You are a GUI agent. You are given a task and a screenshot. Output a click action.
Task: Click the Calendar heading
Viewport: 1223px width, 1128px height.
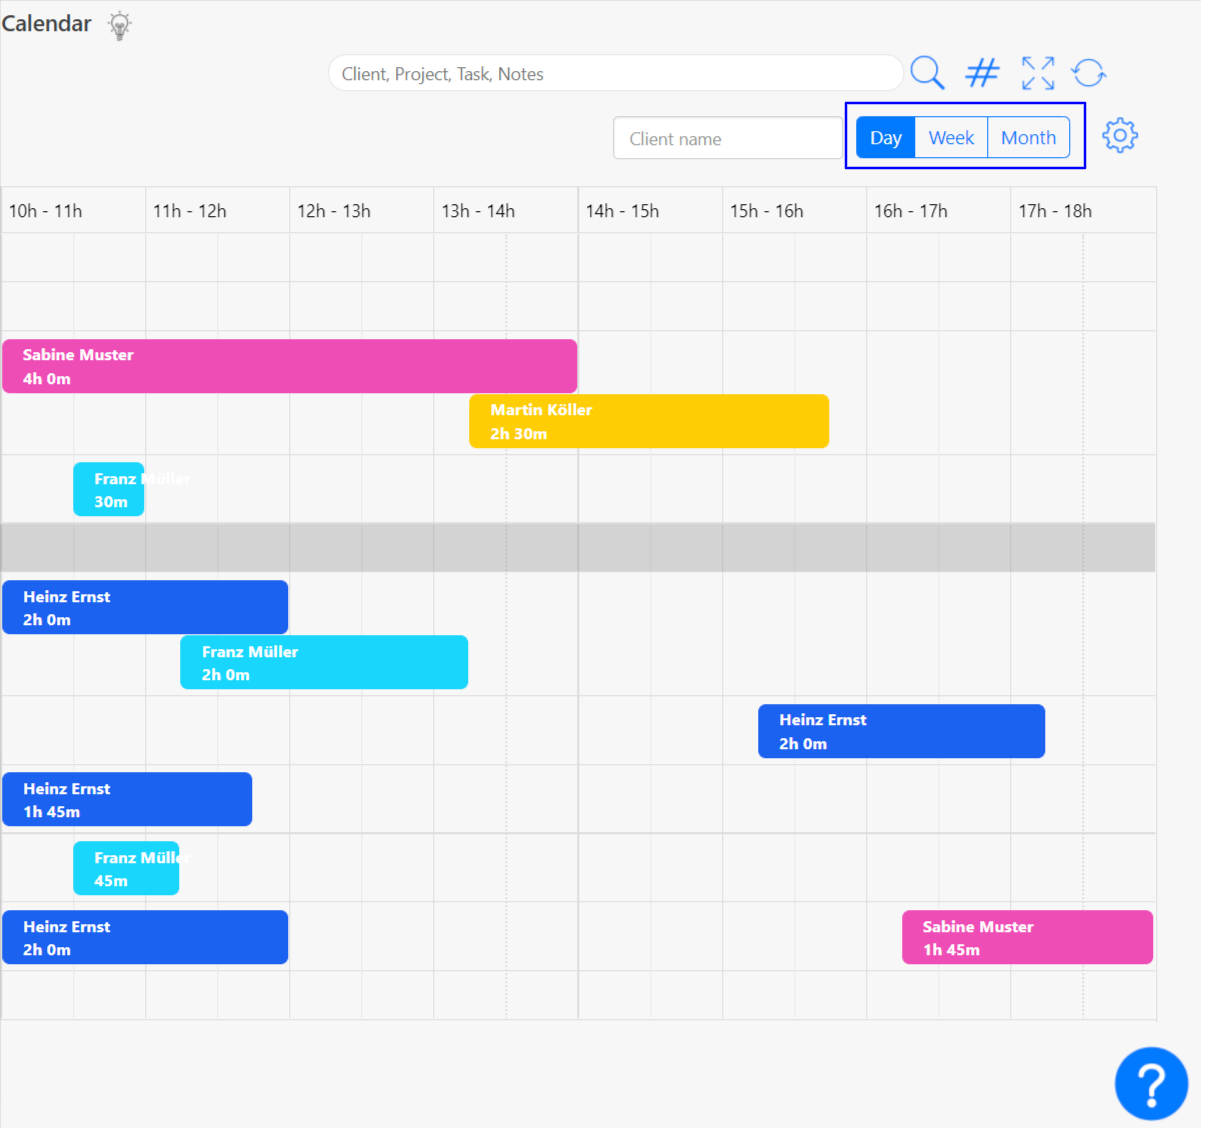(49, 23)
